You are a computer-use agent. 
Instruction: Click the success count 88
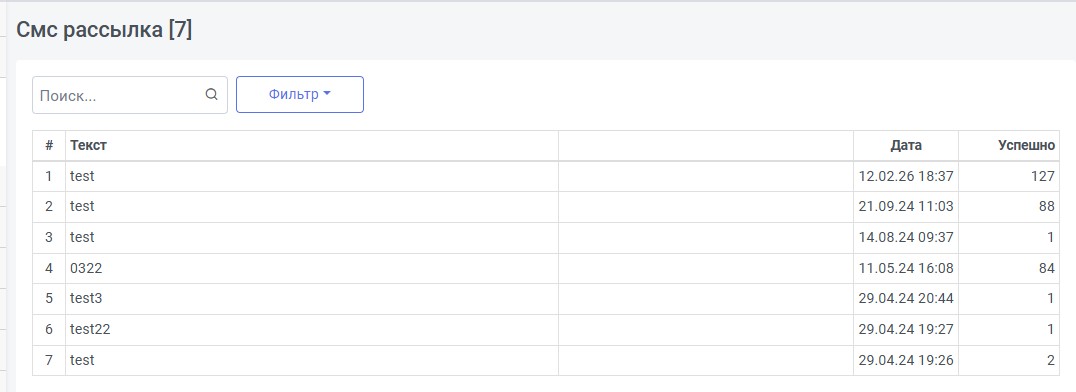(1046, 207)
